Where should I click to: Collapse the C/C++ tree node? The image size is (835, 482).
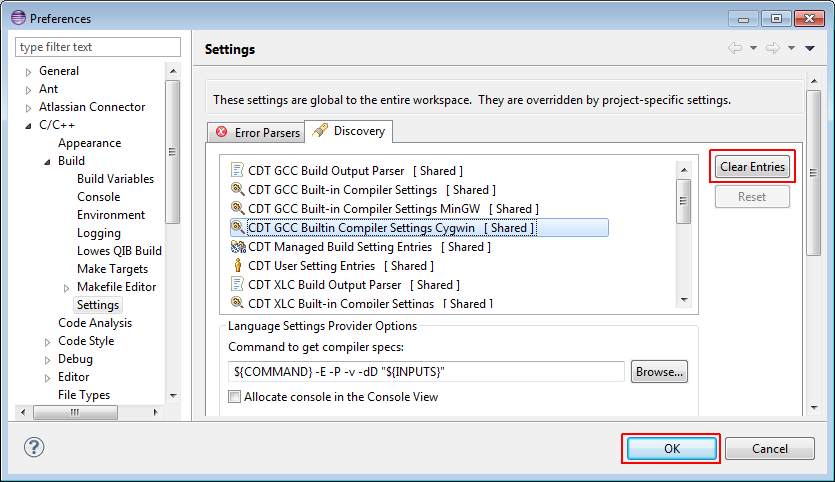[x=29, y=126]
